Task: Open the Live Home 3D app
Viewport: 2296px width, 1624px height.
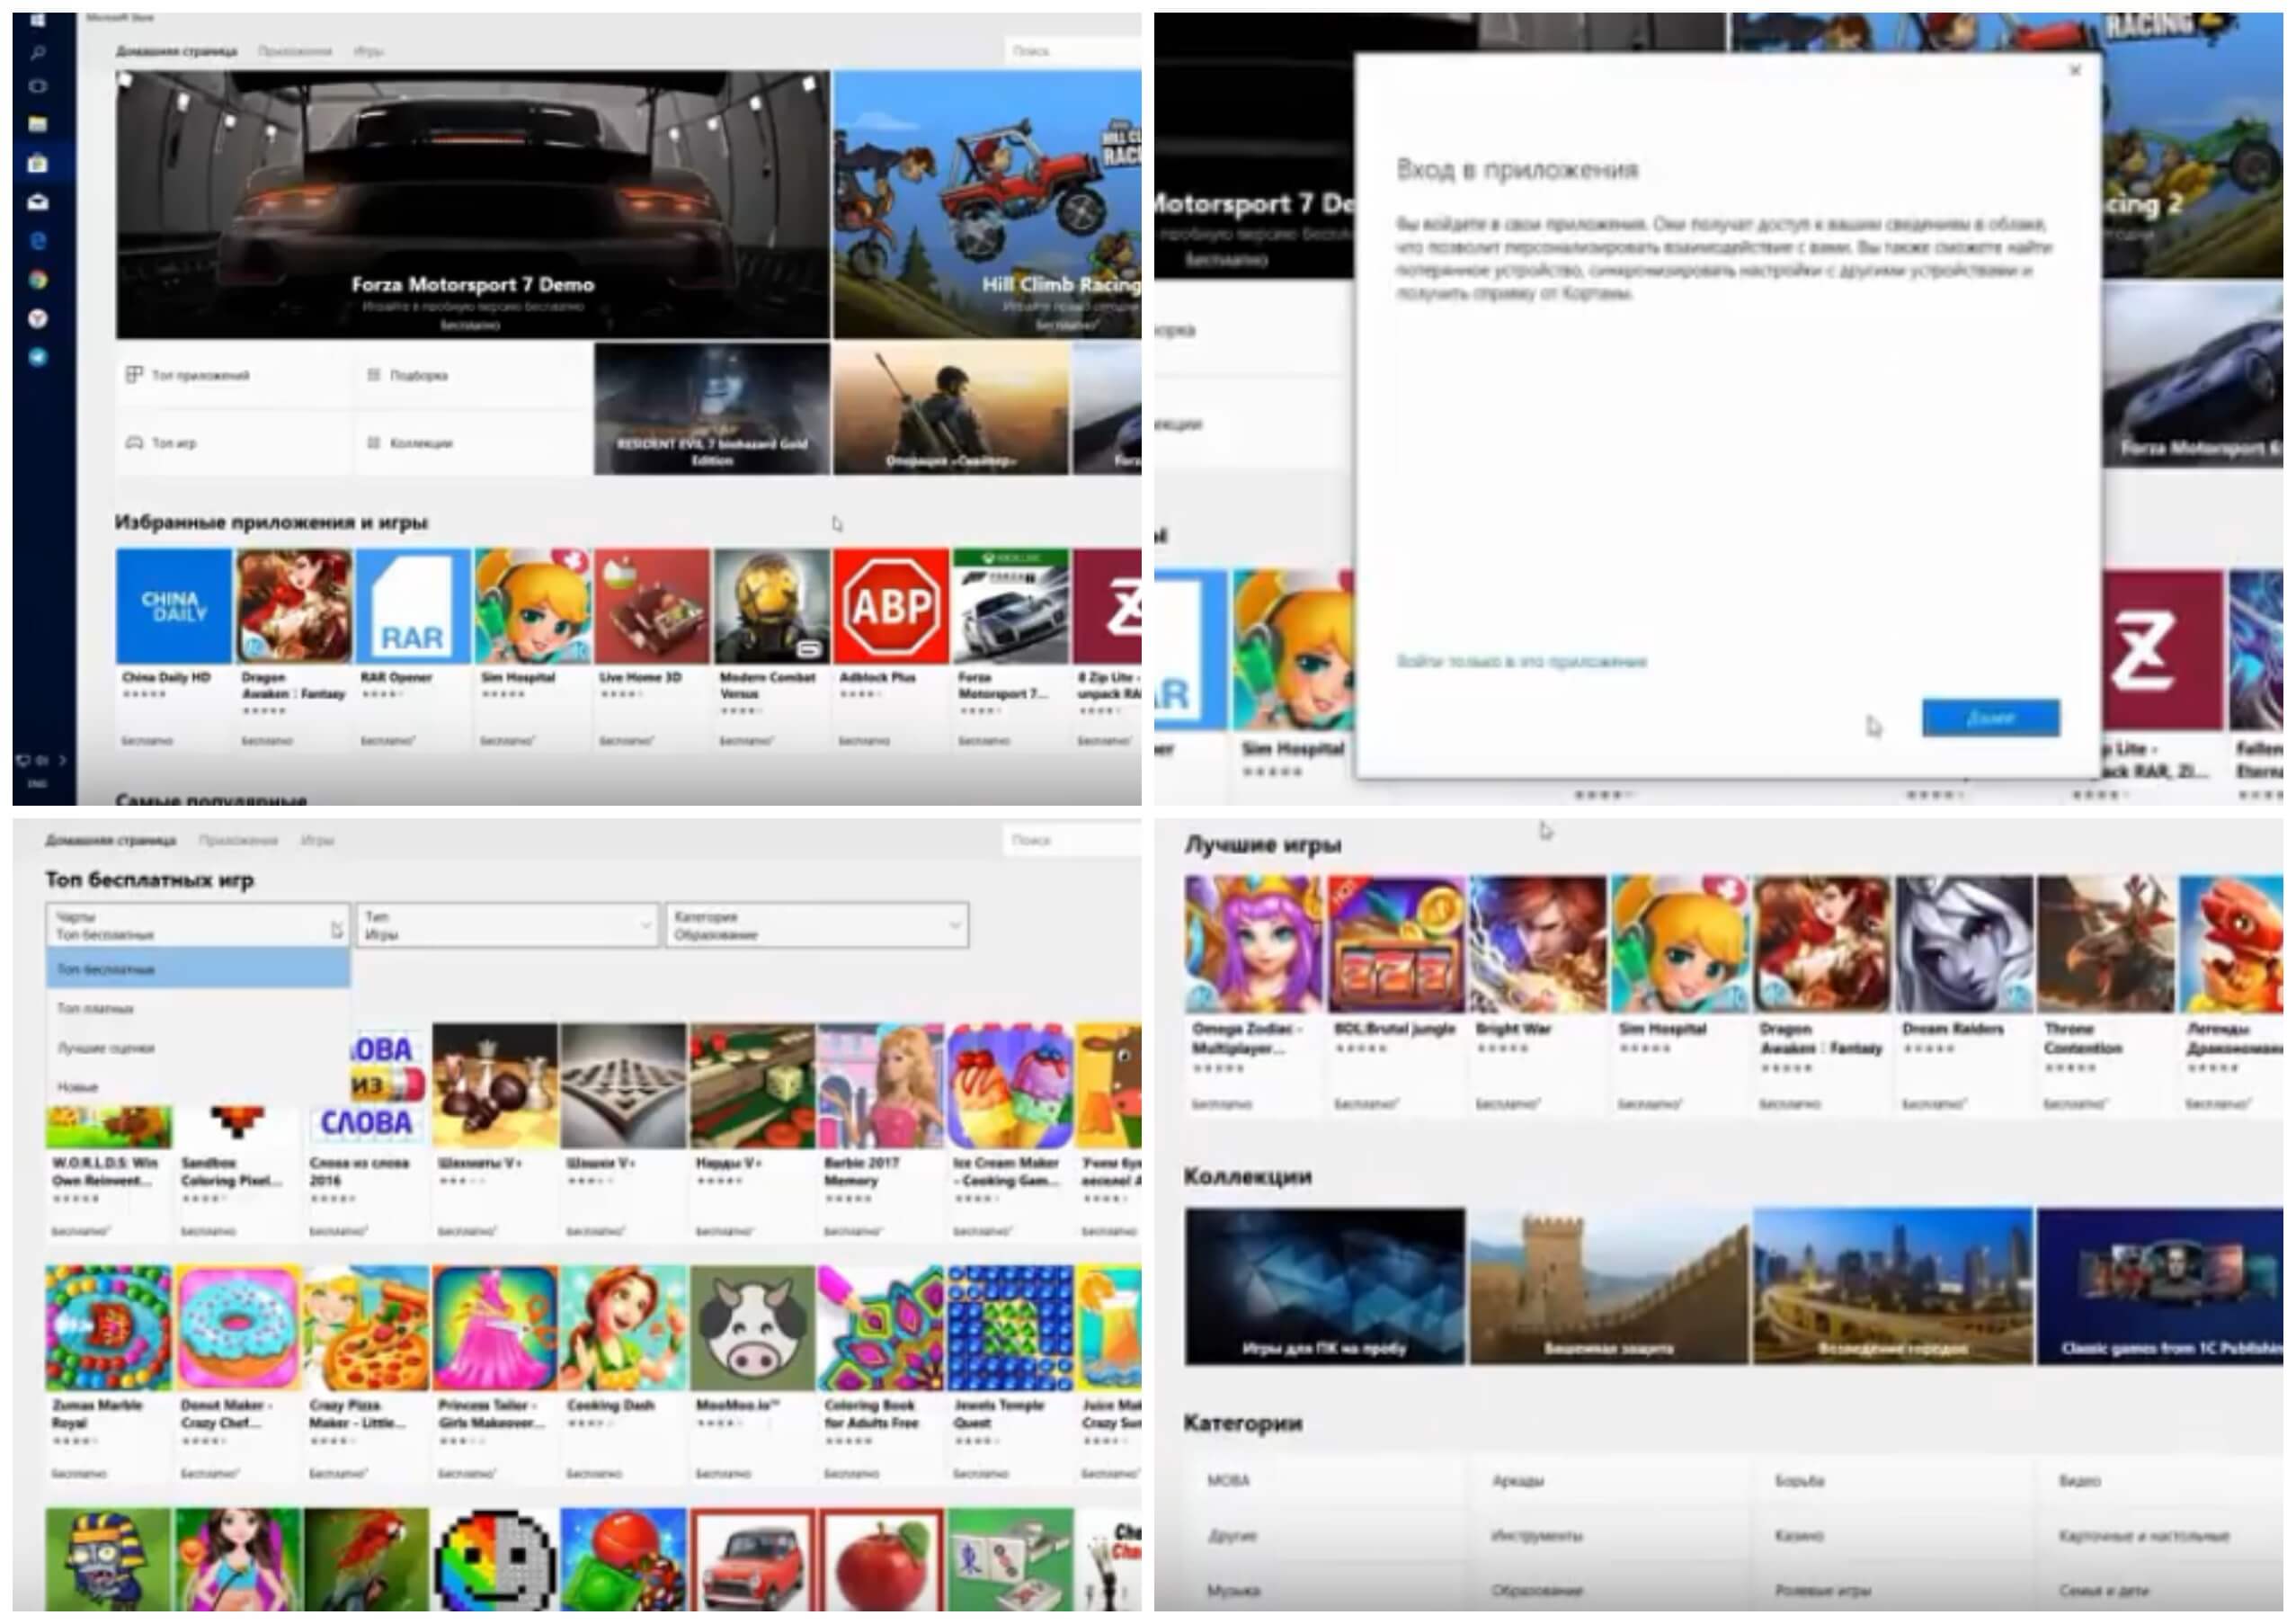Action: (652, 648)
